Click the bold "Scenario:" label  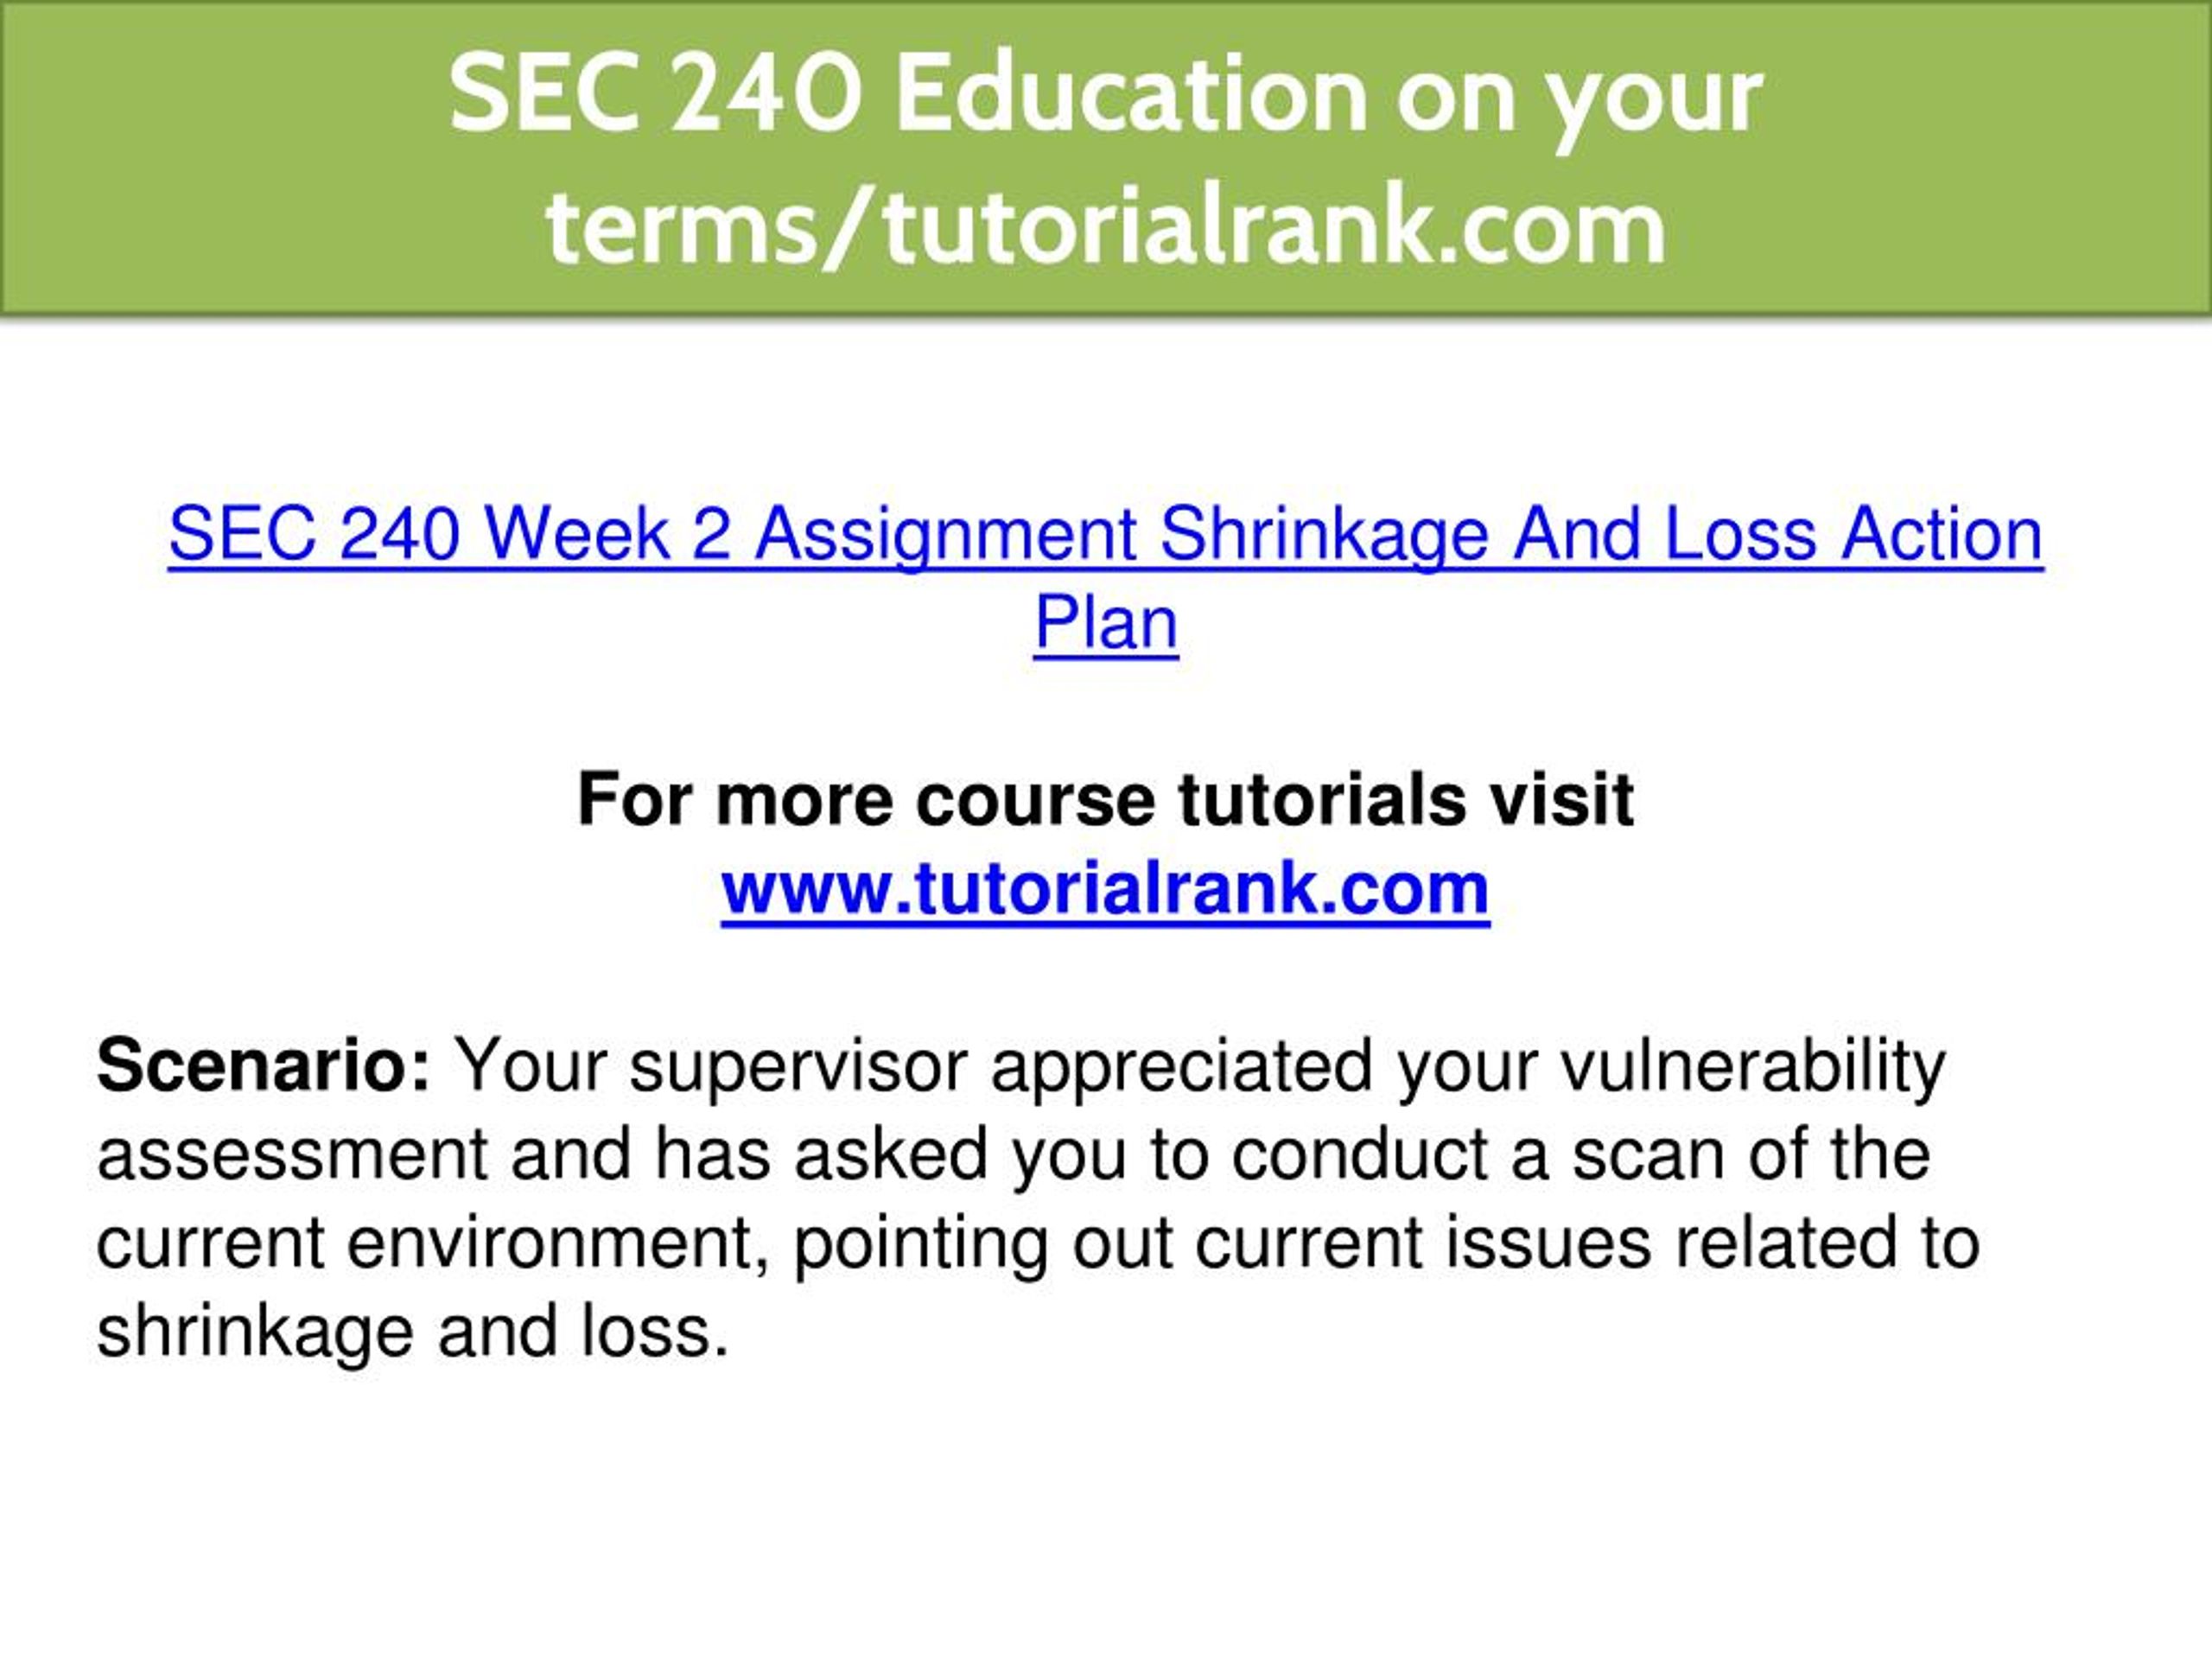click(x=264, y=1066)
